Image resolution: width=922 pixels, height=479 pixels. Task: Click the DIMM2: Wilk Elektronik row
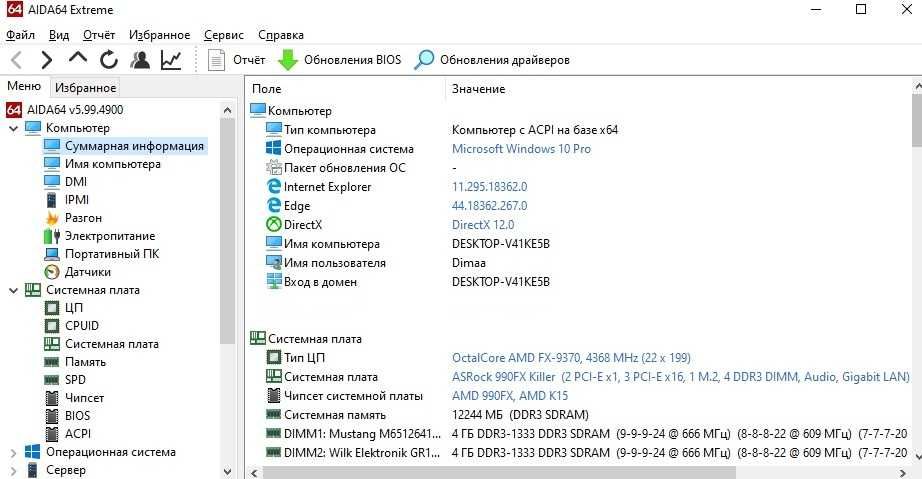(x=579, y=453)
